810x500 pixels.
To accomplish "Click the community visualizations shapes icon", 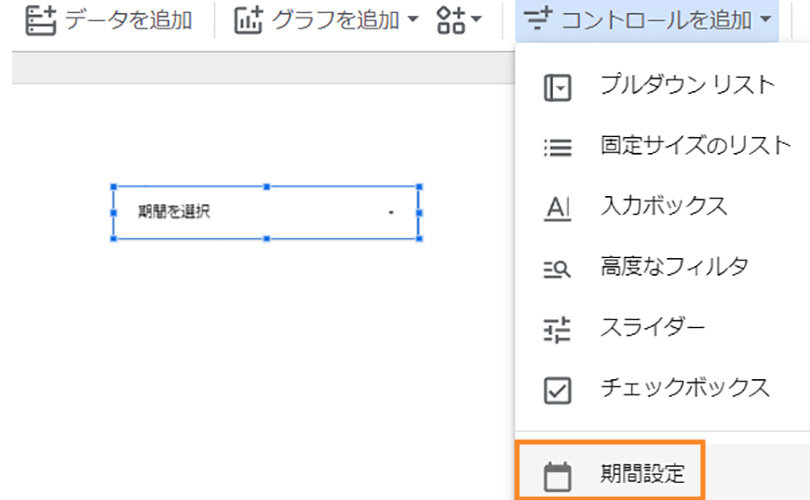I will (x=451, y=20).
